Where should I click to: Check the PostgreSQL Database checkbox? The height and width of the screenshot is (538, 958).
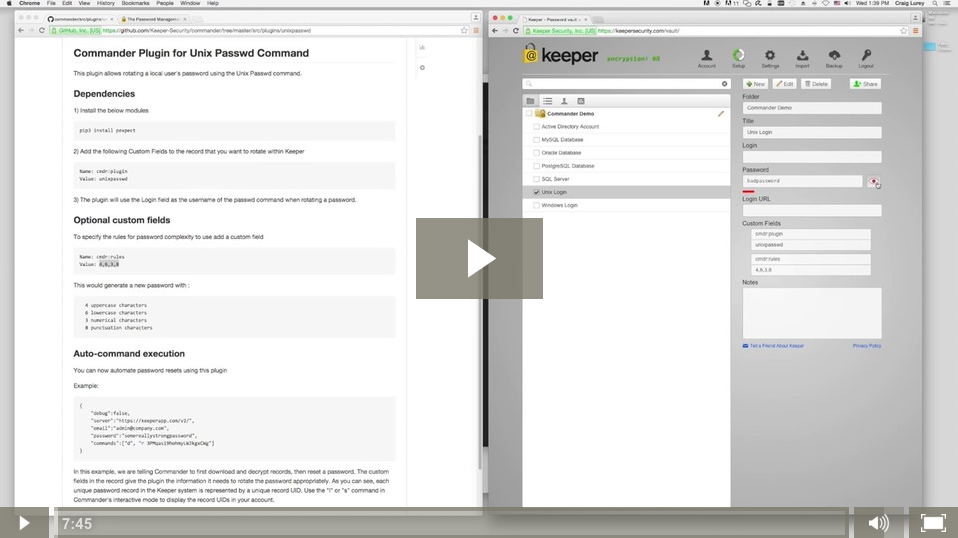[536, 166]
